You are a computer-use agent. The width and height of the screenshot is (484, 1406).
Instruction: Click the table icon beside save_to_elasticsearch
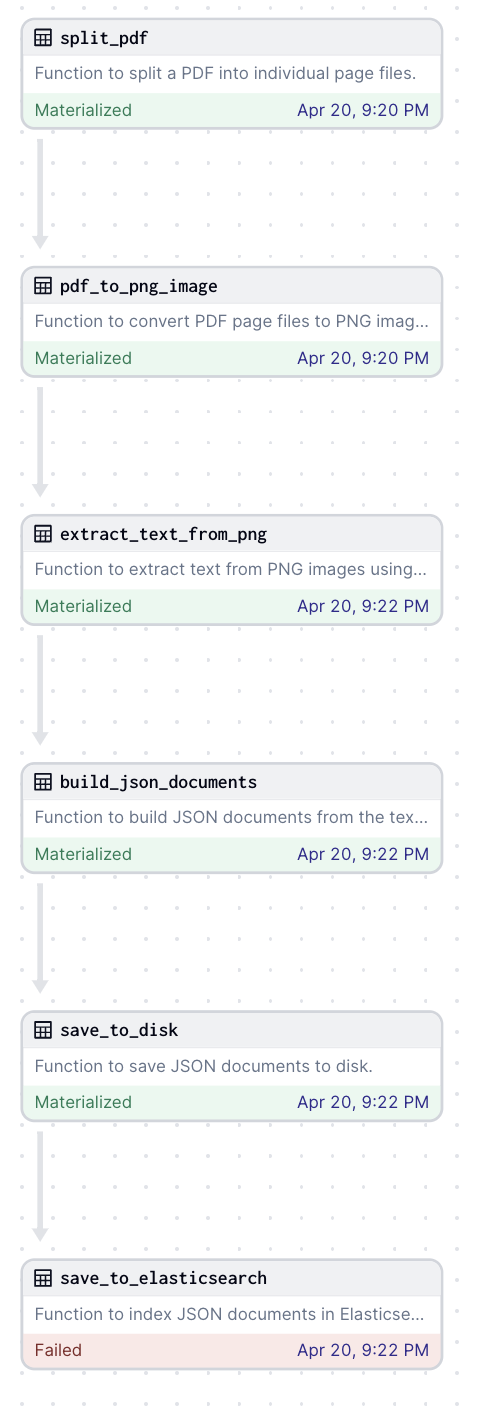(43, 1278)
